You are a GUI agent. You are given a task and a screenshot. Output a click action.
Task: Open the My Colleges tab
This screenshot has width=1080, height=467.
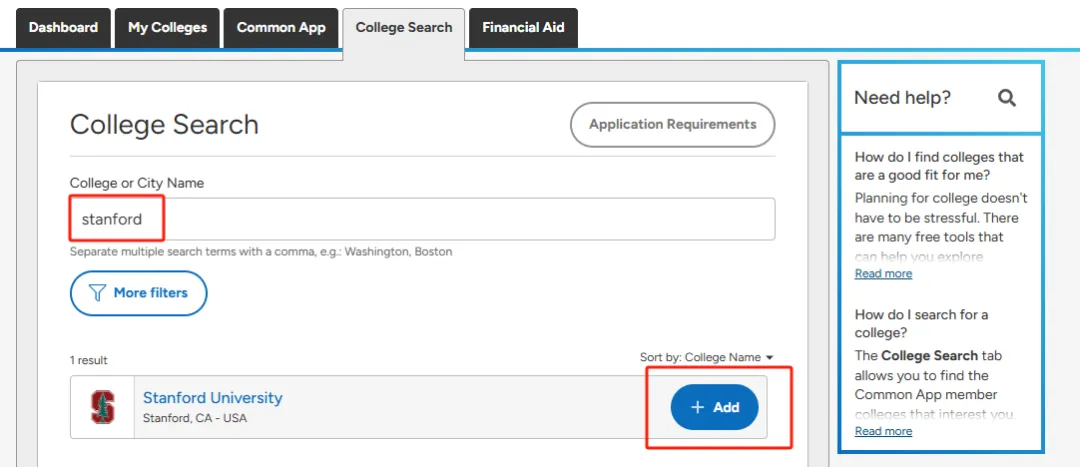(167, 28)
